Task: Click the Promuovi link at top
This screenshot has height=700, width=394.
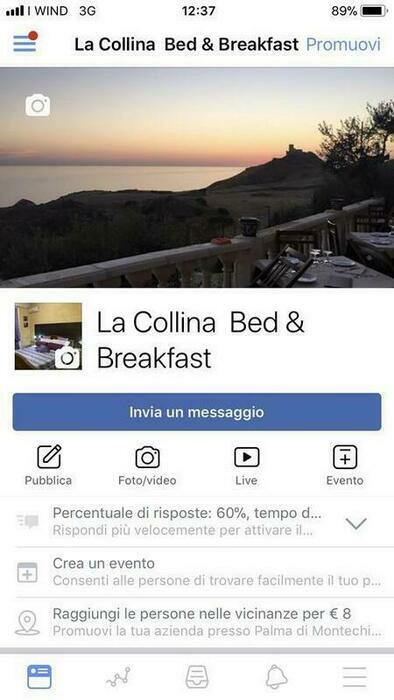Action: (x=343, y=44)
